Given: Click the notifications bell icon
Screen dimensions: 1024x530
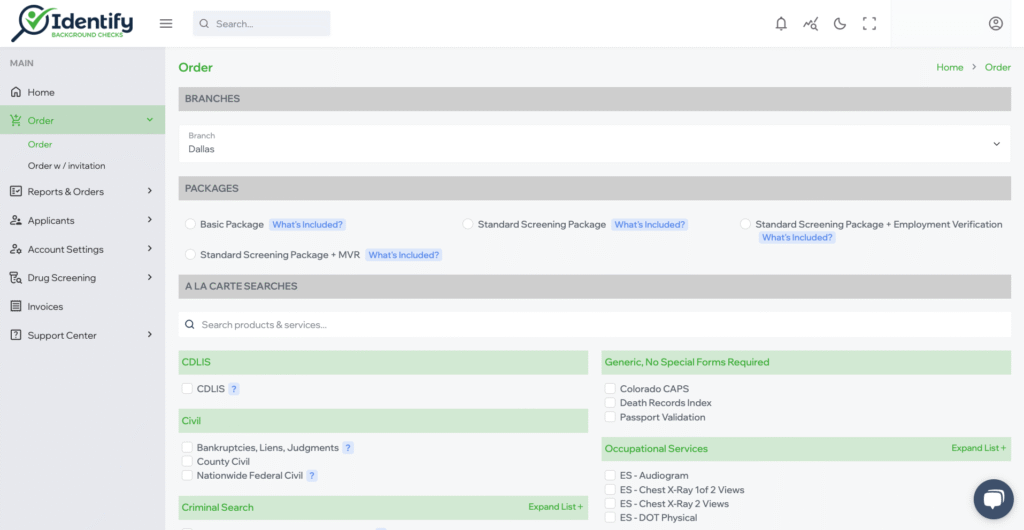Looking at the screenshot, I should (x=781, y=24).
